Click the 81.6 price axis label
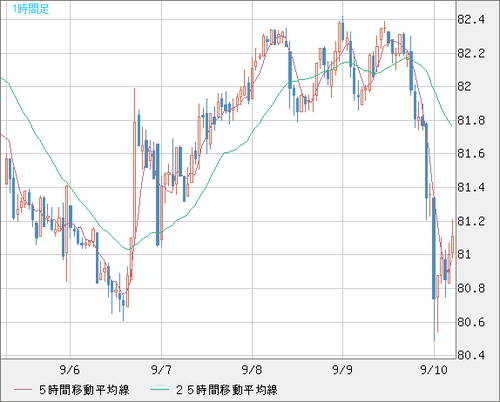The height and width of the screenshot is (402, 500). click(471, 154)
